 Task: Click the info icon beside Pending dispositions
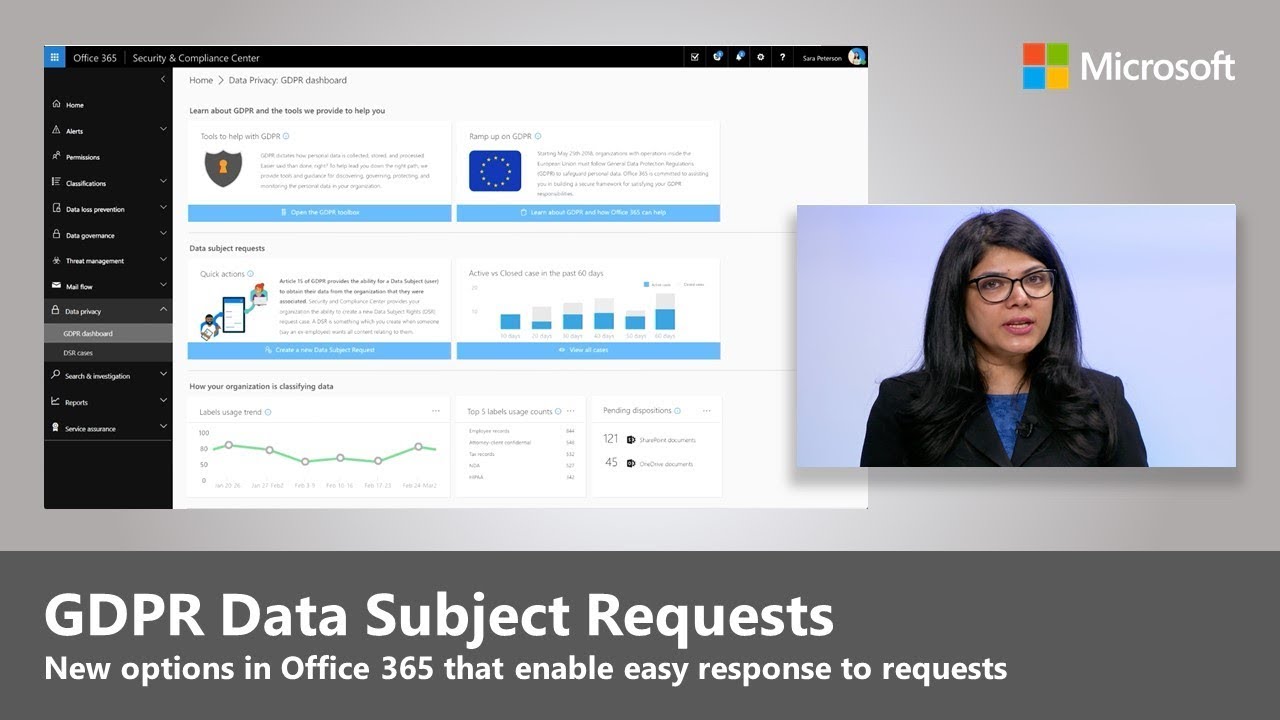(678, 410)
